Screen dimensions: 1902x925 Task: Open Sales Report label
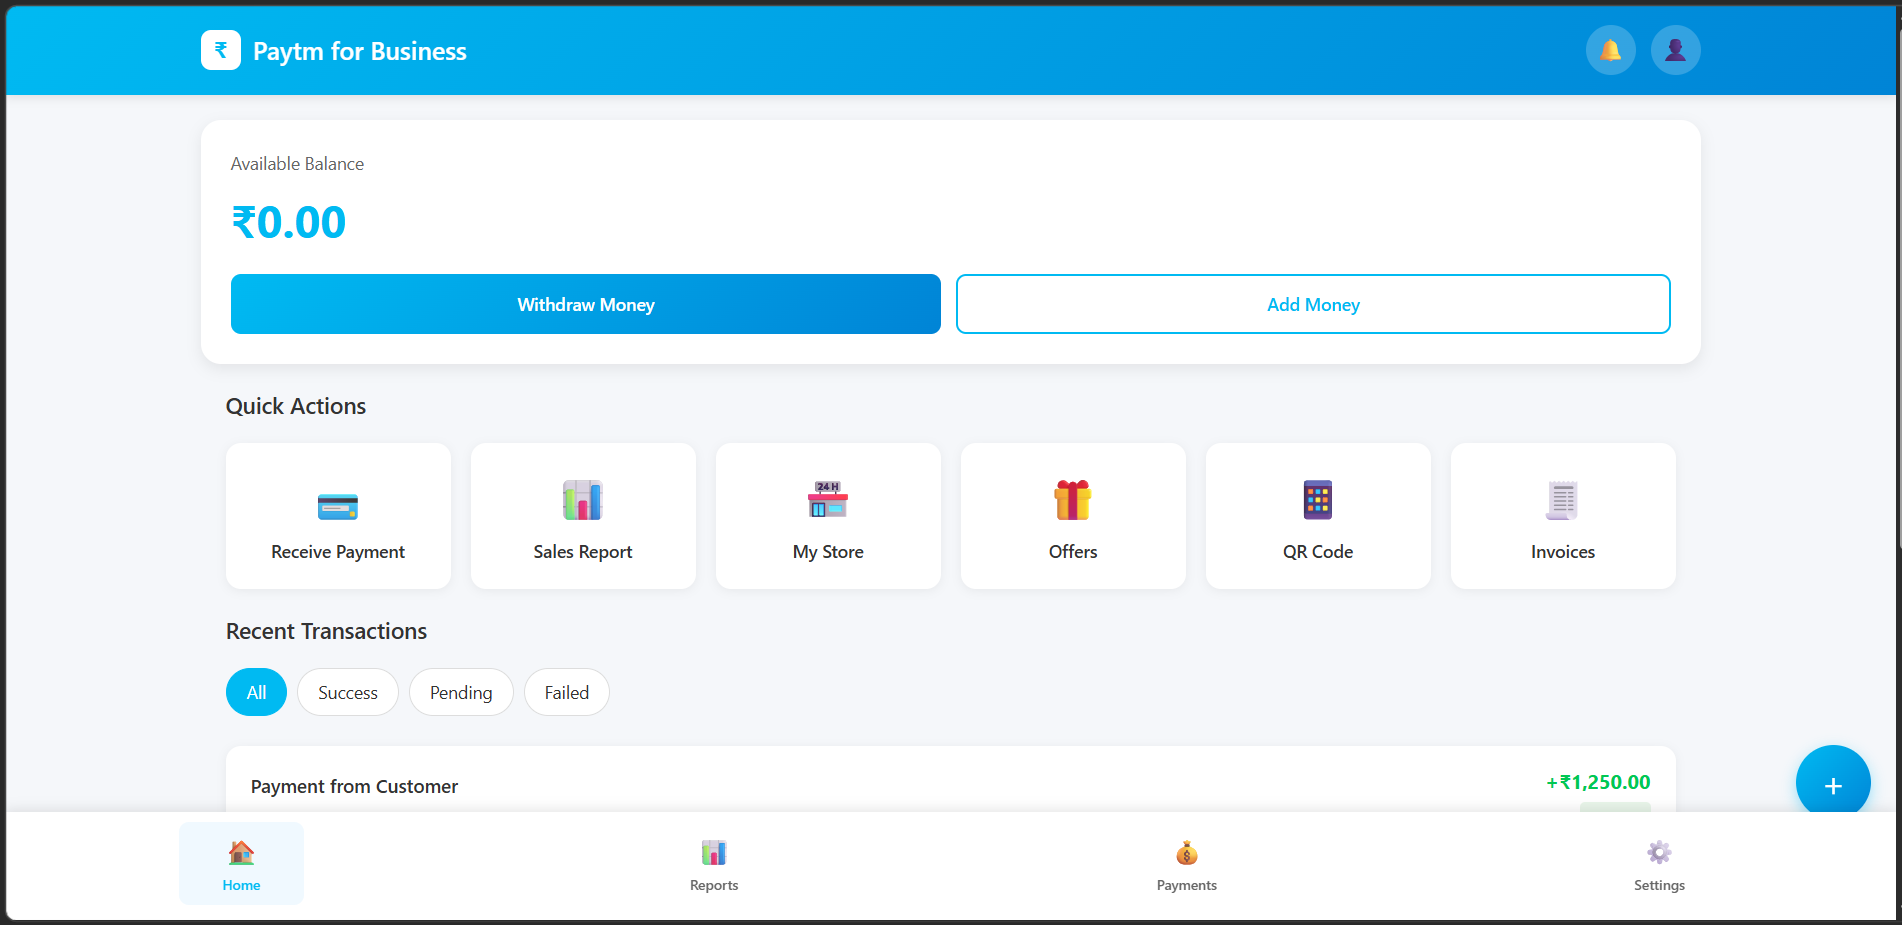tap(583, 552)
